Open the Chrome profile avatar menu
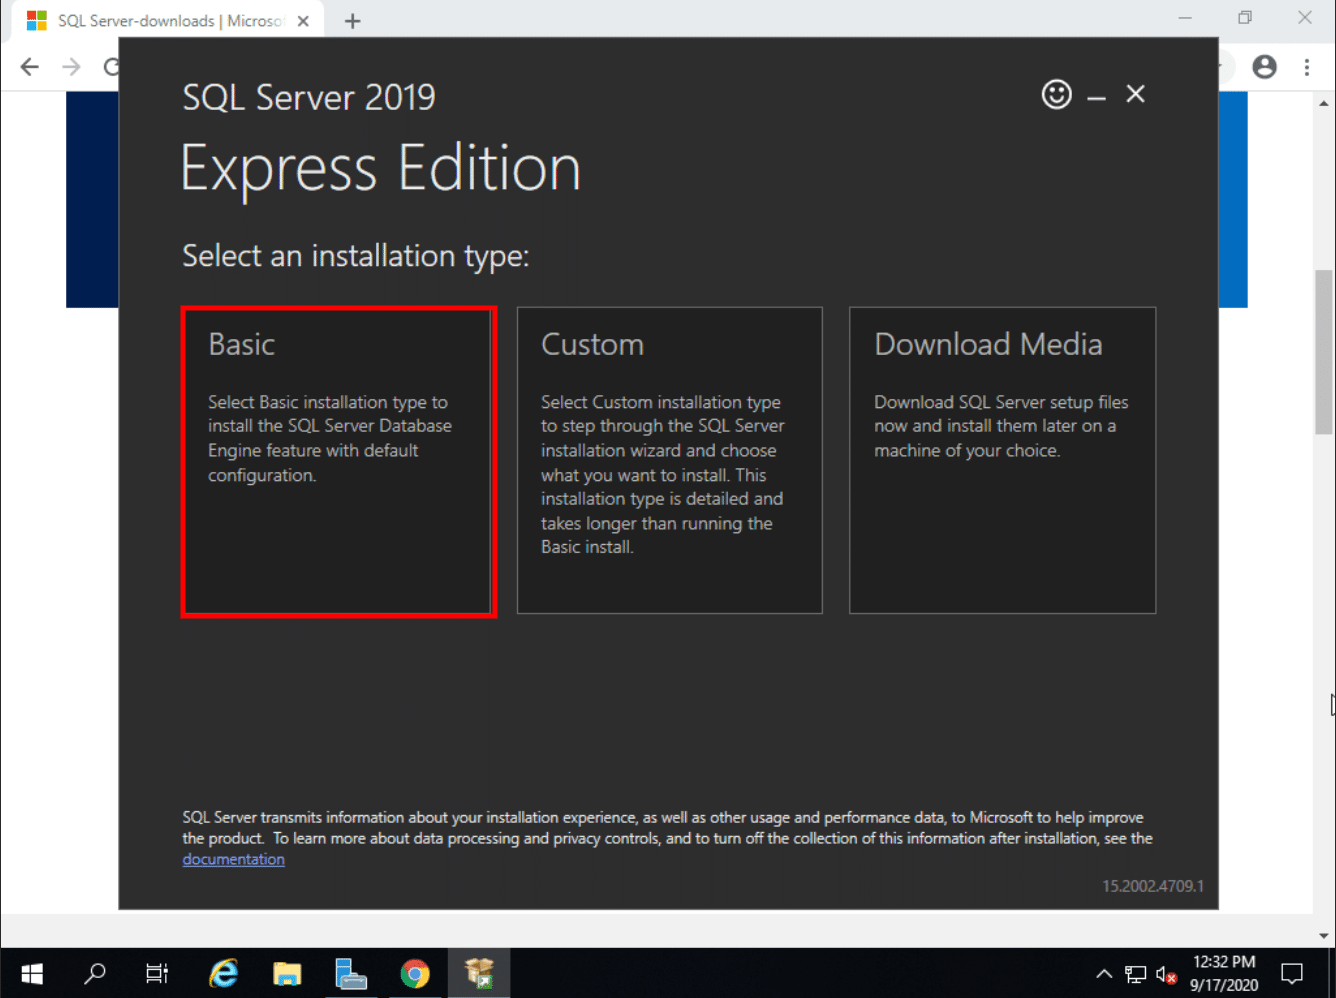 click(1264, 67)
